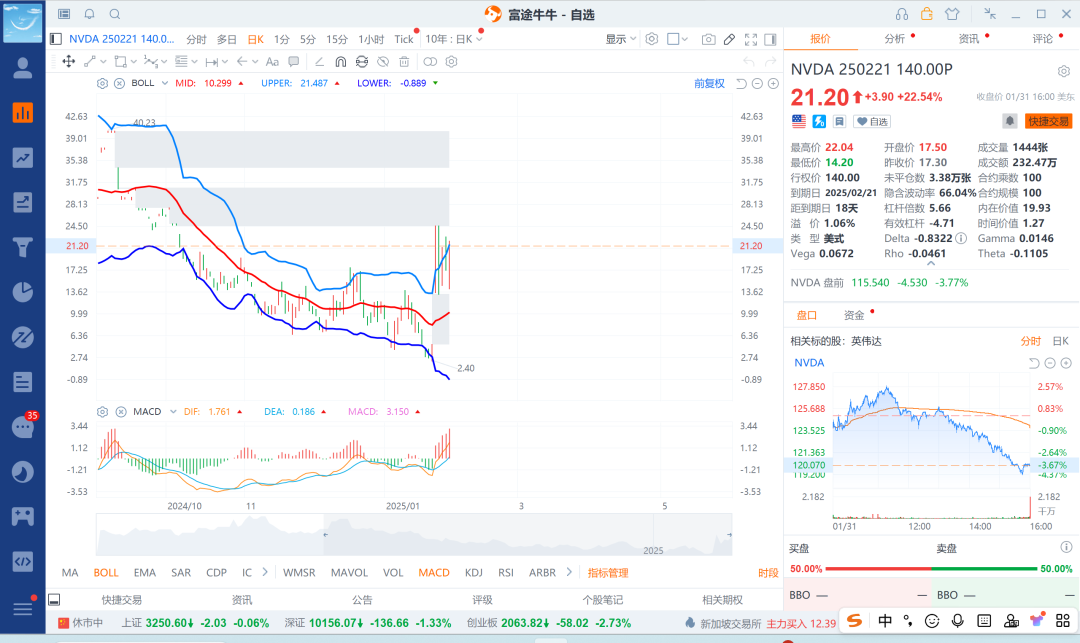This screenshot has width=1080, height=643.
Task: Expand the BOLL indicator dropdown arrow
Action: [x=165, y=83]
